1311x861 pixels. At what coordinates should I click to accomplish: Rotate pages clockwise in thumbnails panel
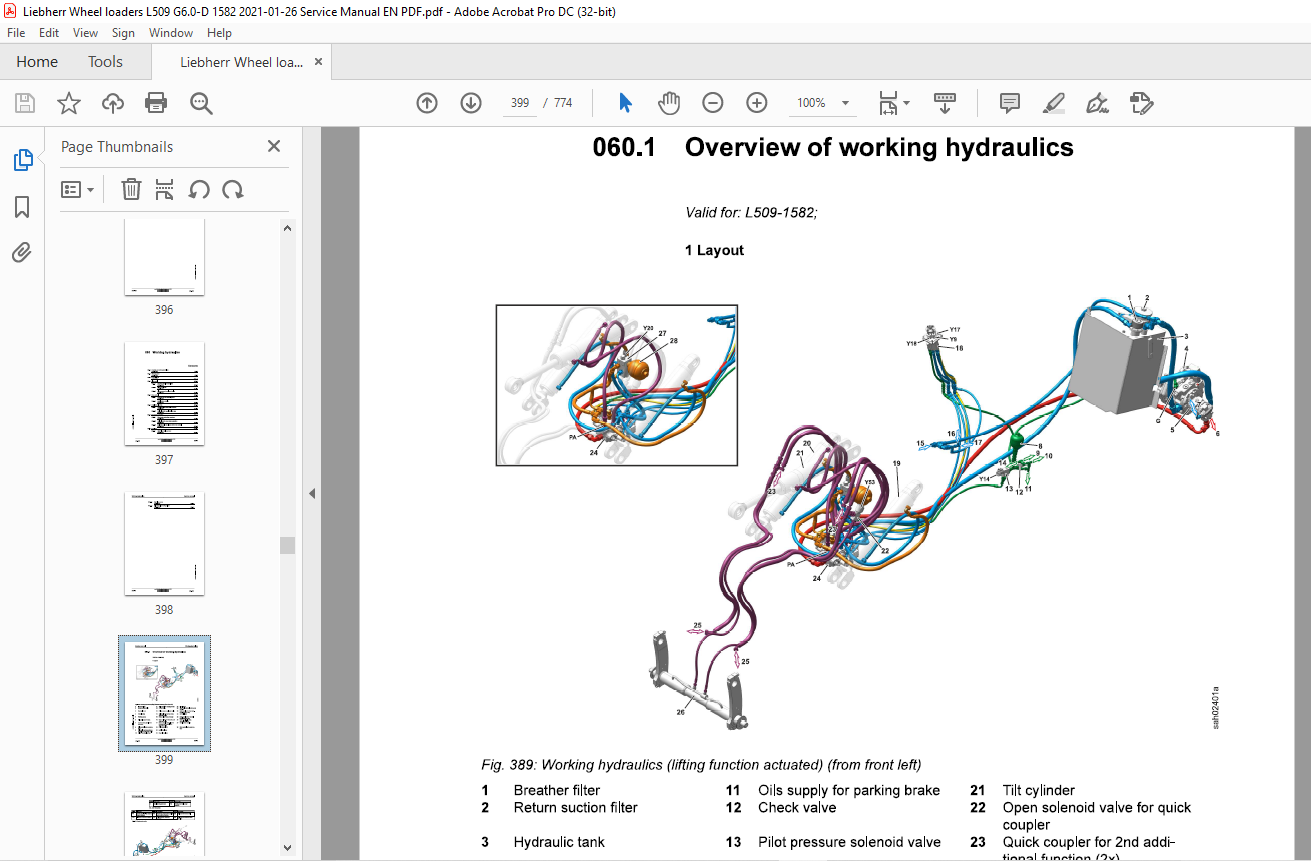[x=233, y=189]
